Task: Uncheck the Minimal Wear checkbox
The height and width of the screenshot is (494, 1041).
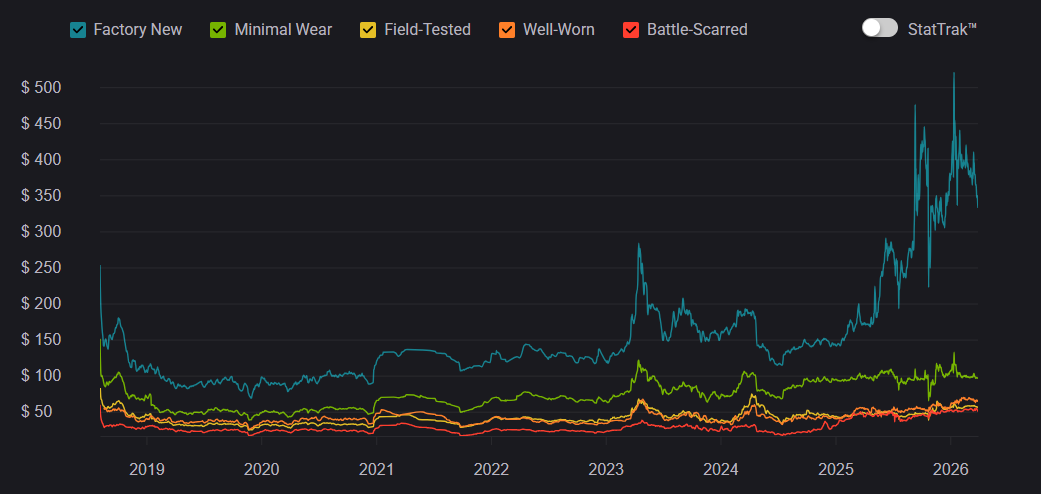Action: click(219, 29)
